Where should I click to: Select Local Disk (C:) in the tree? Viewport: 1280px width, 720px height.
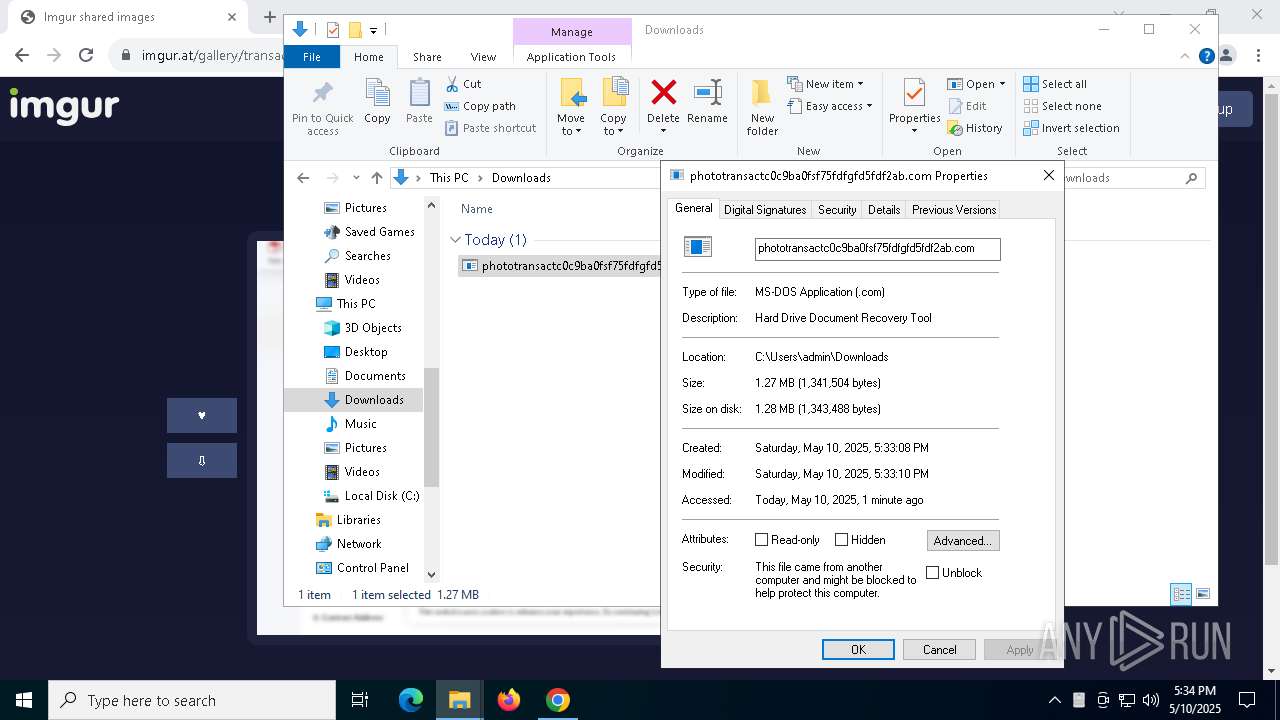[x=371, y=496]
